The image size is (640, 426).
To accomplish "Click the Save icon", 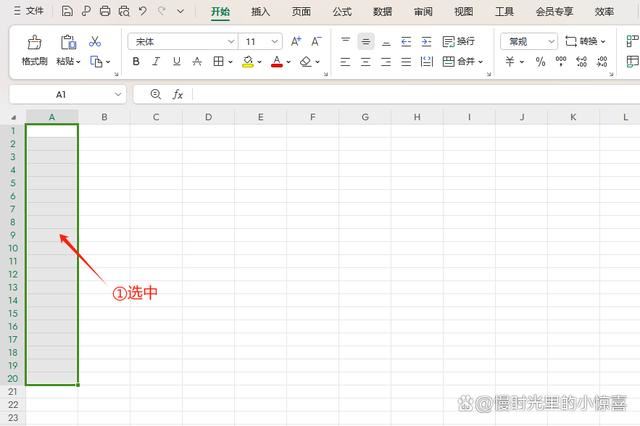I will [x=67, y=11].
